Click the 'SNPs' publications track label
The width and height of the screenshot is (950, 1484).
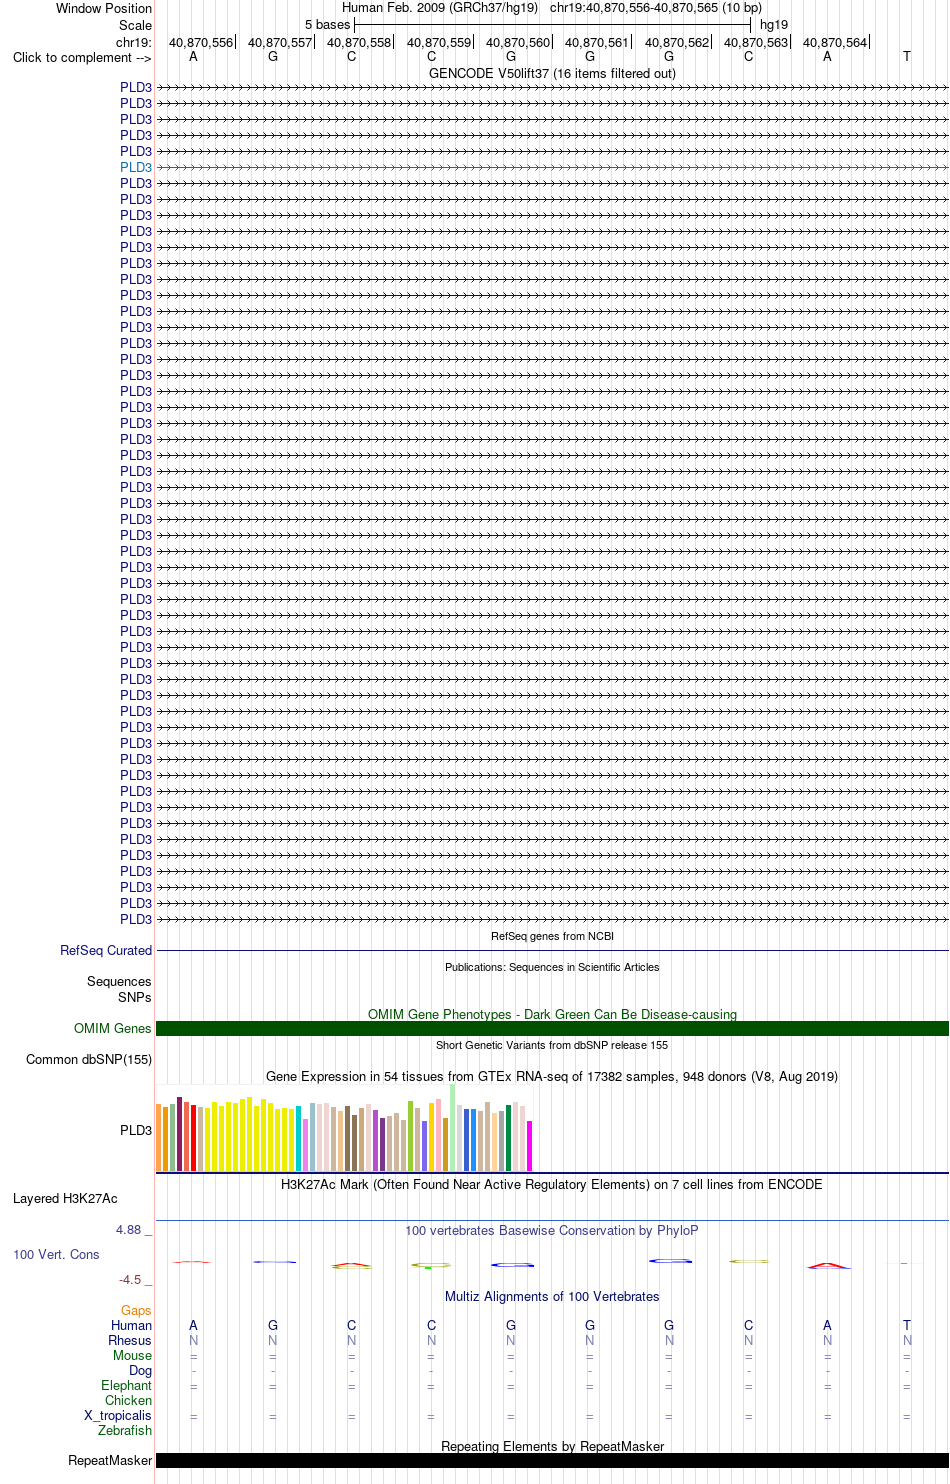click(135, 997)
